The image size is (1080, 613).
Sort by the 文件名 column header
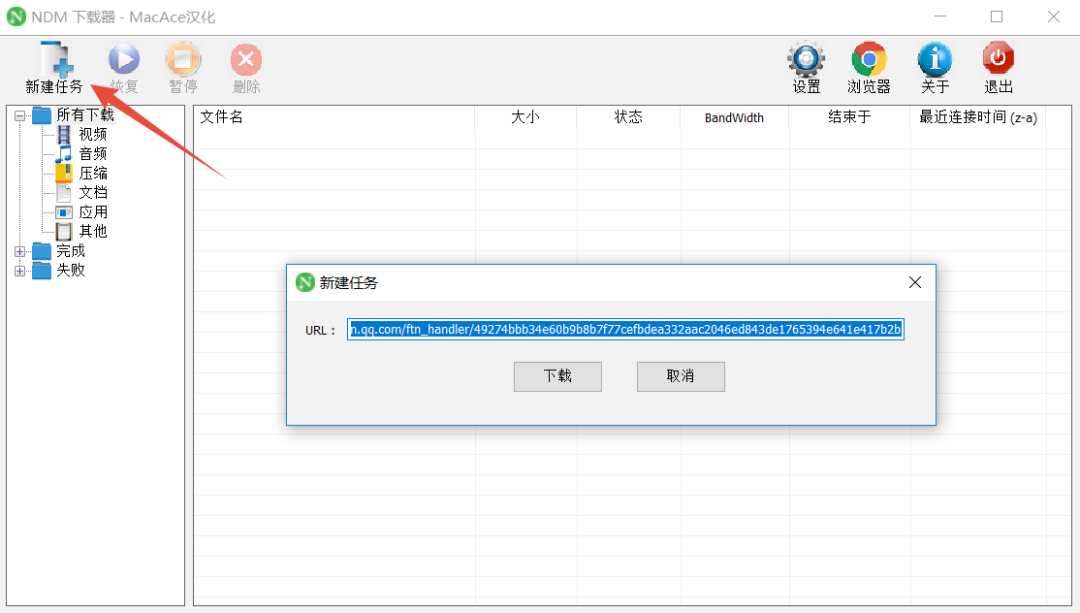[x=334, y=117]
